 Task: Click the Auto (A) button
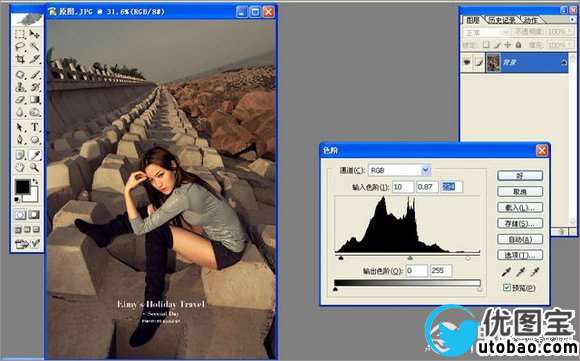pyautogui.click(x=520, y=239)
